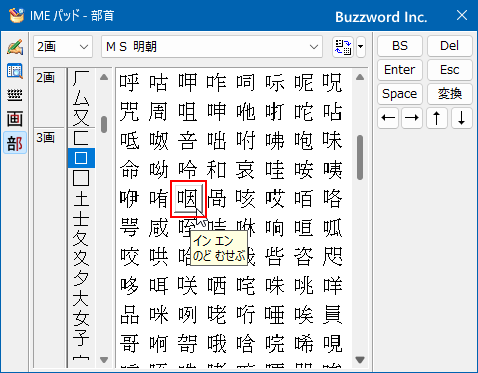Select the 子 radical
This screenshot has height=373, width=478.
click(81, 338)
